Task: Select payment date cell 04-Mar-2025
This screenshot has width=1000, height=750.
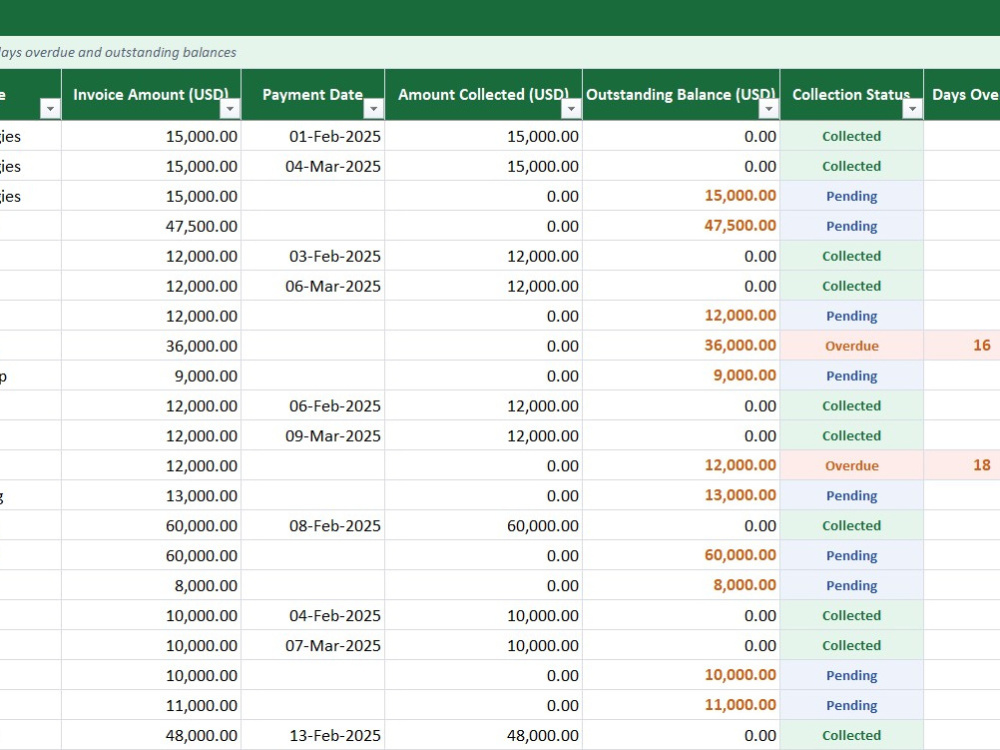Action: point(313,166)
